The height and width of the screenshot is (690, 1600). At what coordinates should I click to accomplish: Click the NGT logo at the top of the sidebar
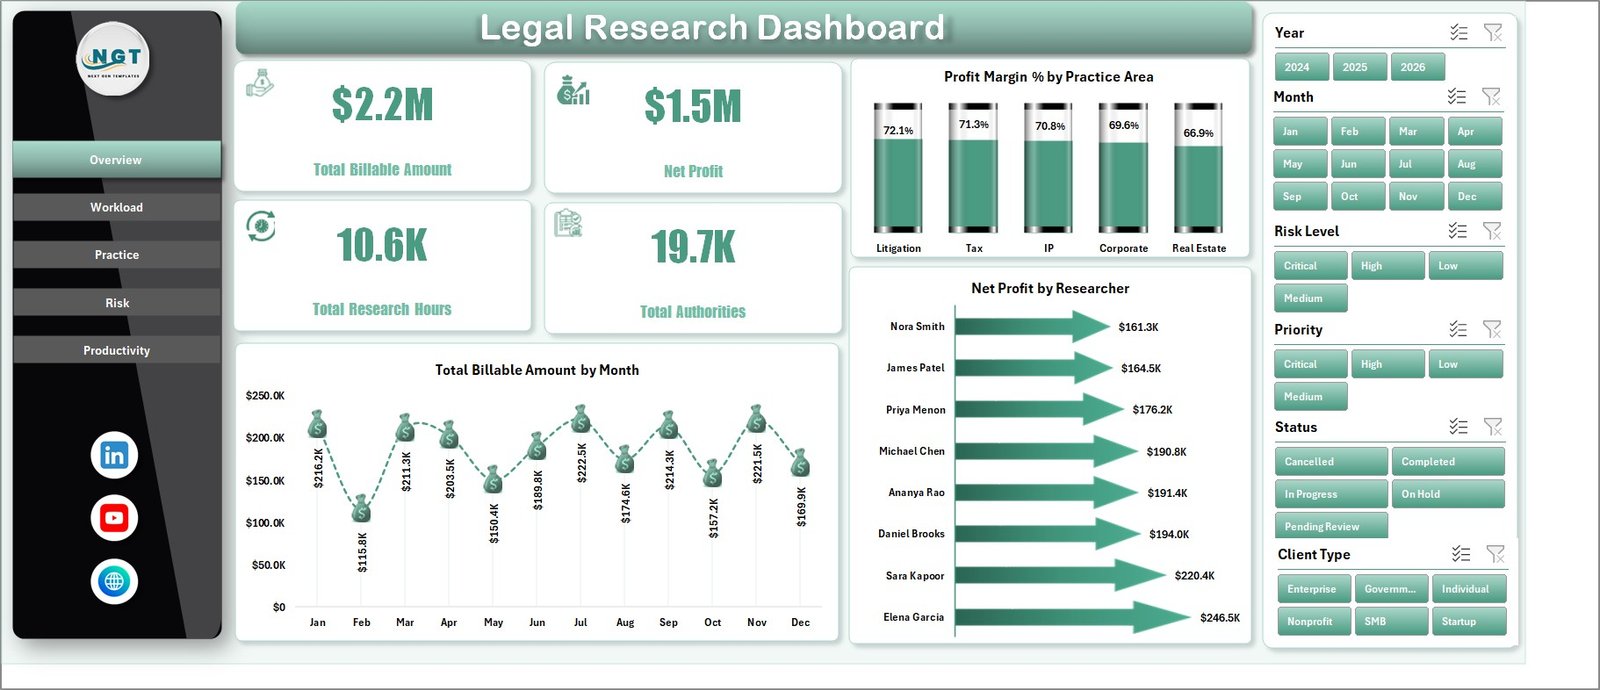pos(114,60)
